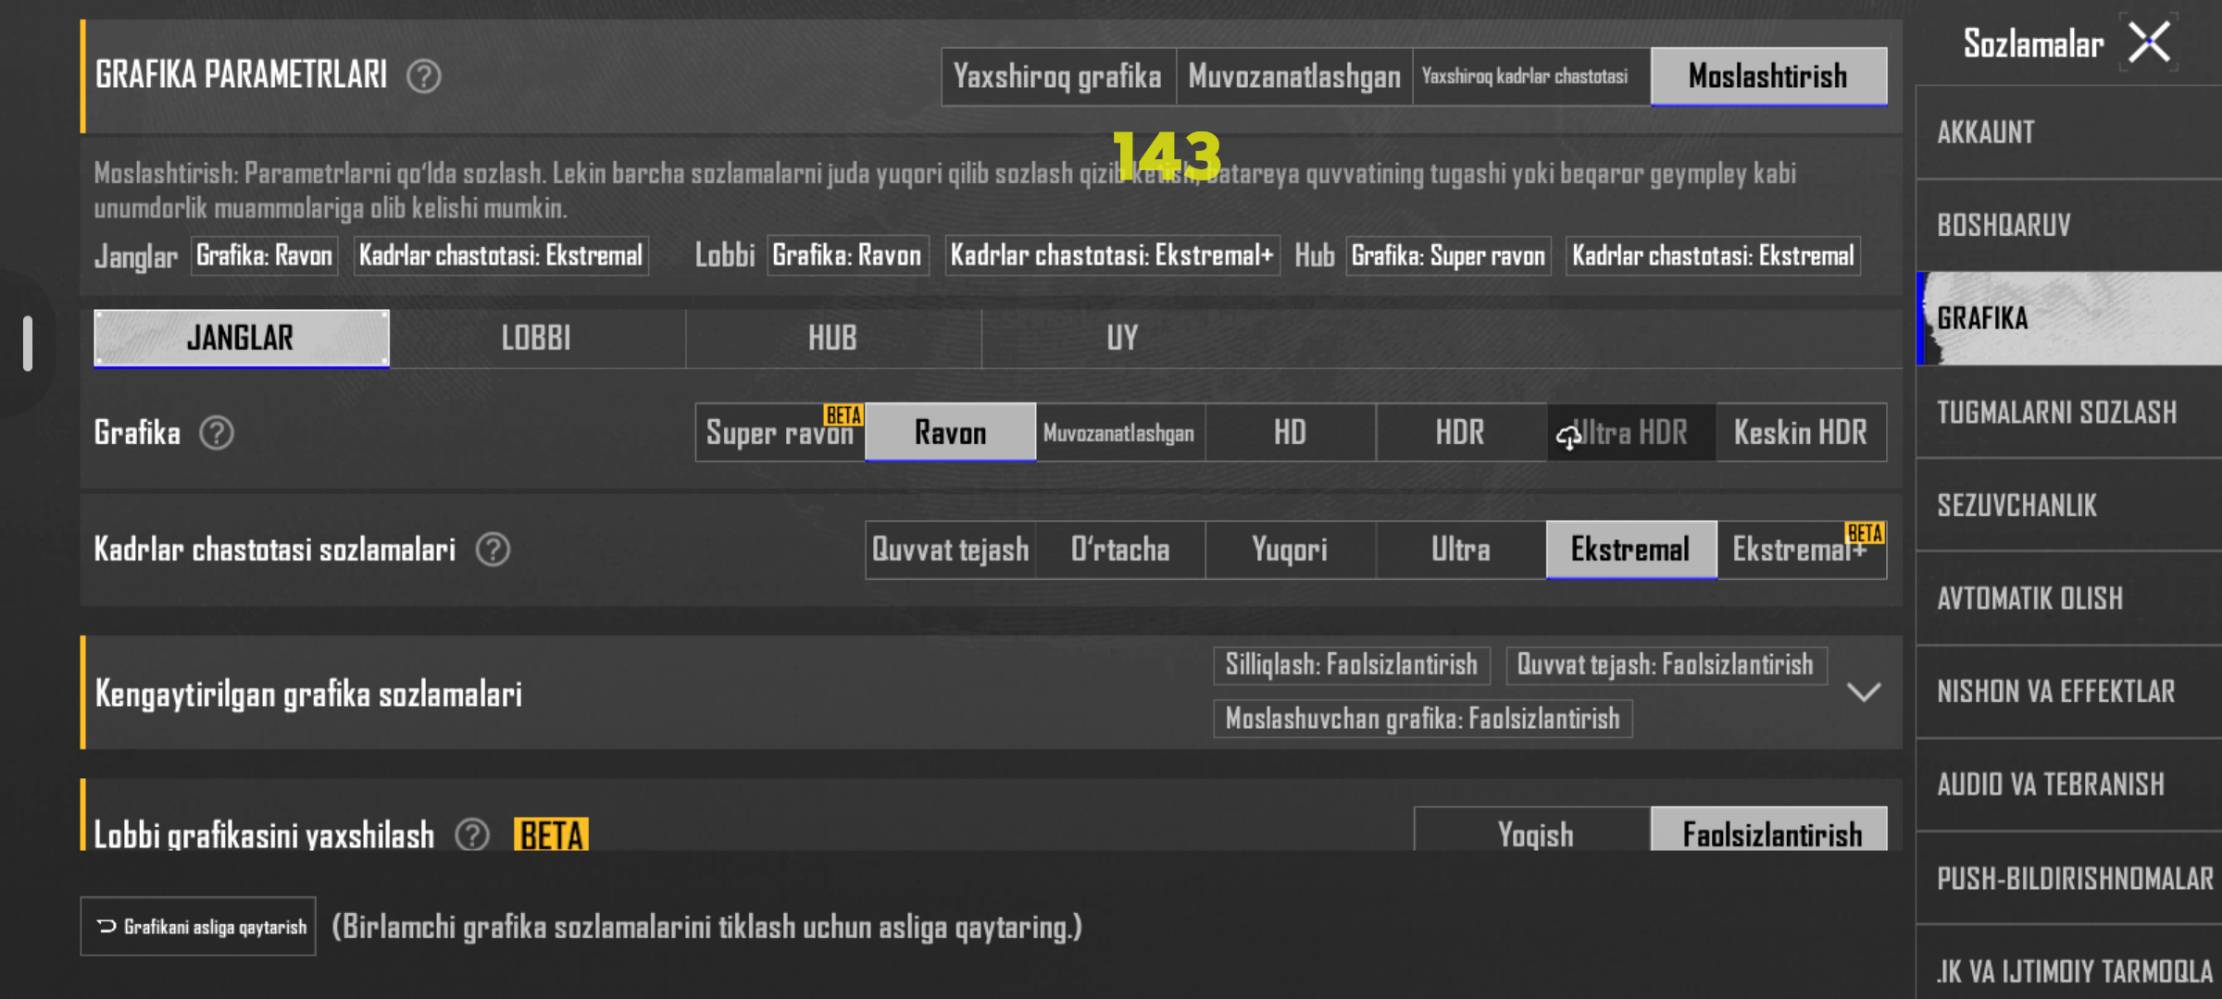This screenshot has width=2222, height=999.
Task: Turn on Lobbi grafikasini yaxshilash with Yoqish
Action: (x=1532, y=830)
